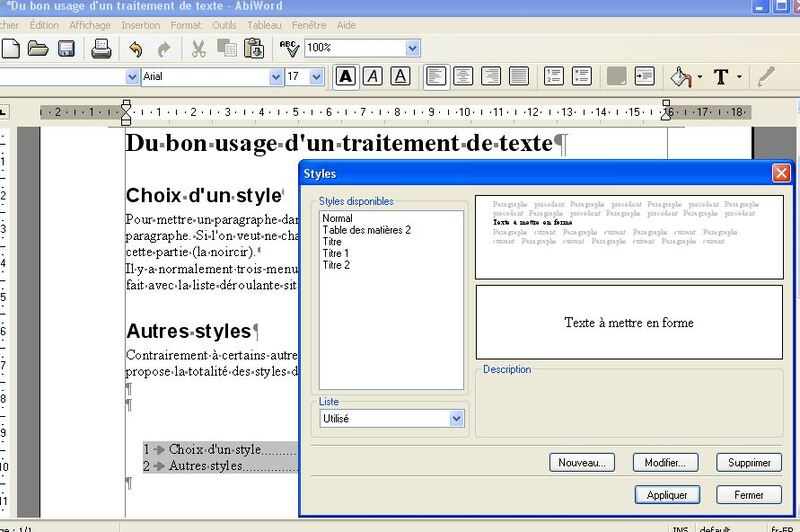The height and width of the screenshot is (532, 800).
Task: Select the 'Titre 1' style entry
Action: 391,254
